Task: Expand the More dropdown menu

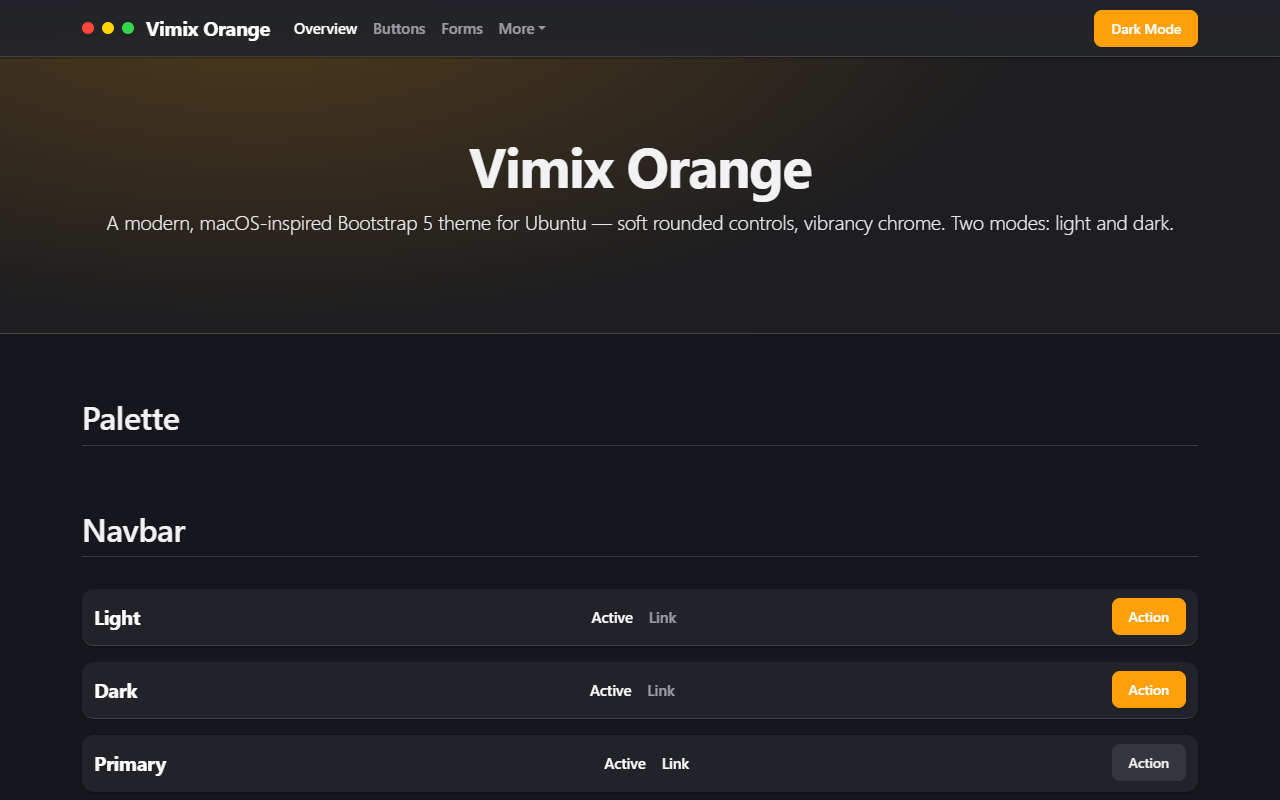Action: [522, 29]
